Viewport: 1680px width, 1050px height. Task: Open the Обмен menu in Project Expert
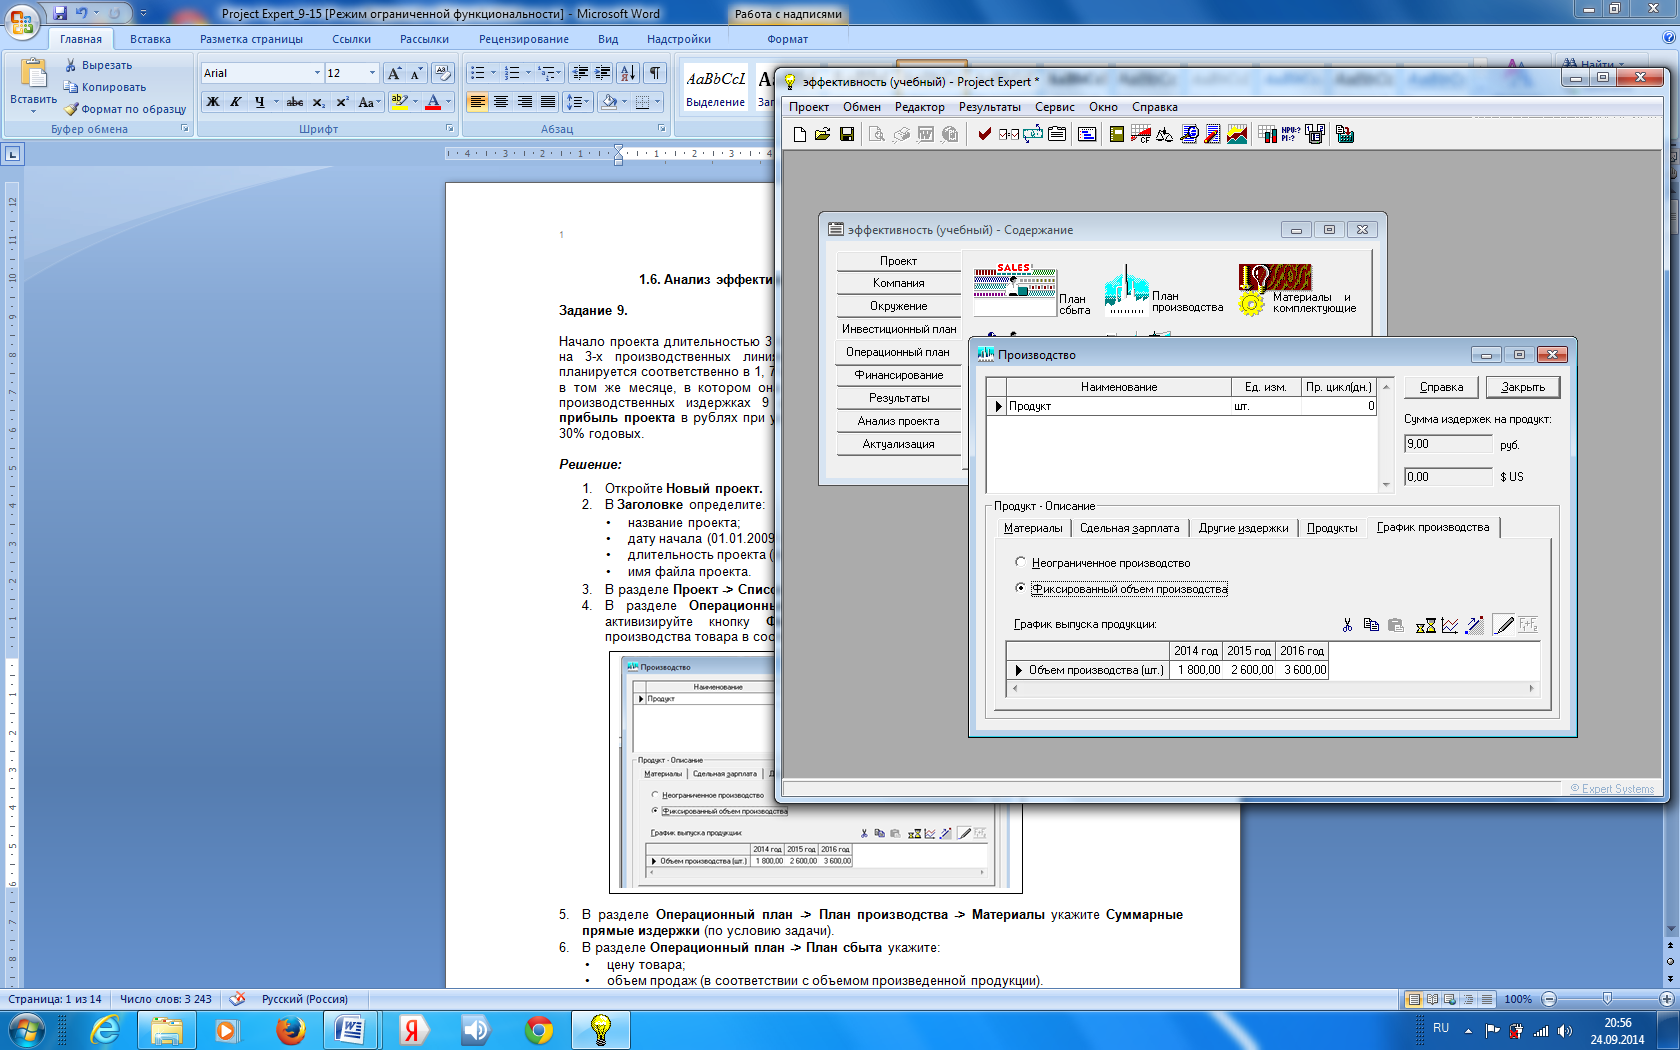(862, 107)
